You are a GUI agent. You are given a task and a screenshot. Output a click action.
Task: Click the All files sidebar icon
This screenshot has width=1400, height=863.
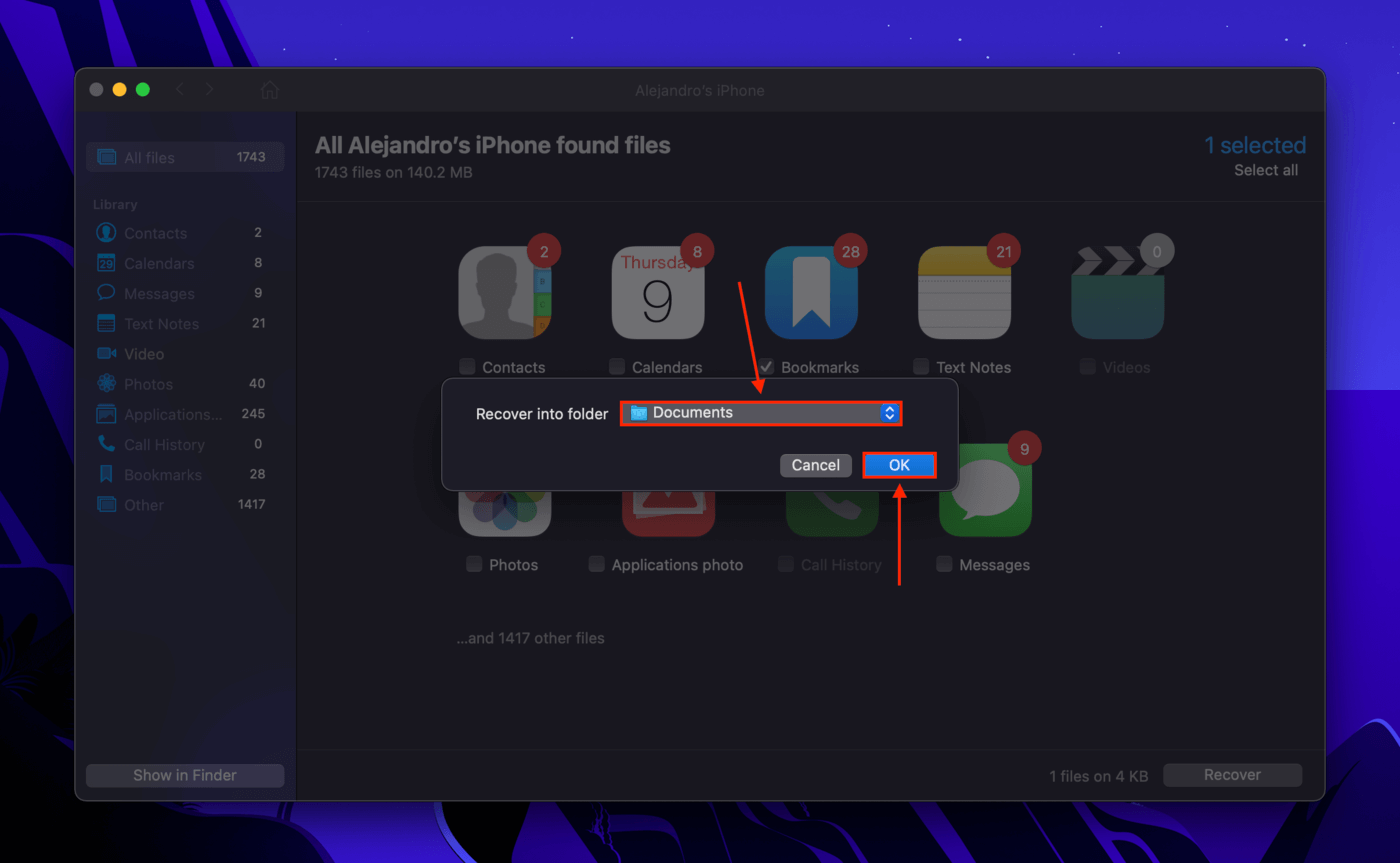coord(106,157)
